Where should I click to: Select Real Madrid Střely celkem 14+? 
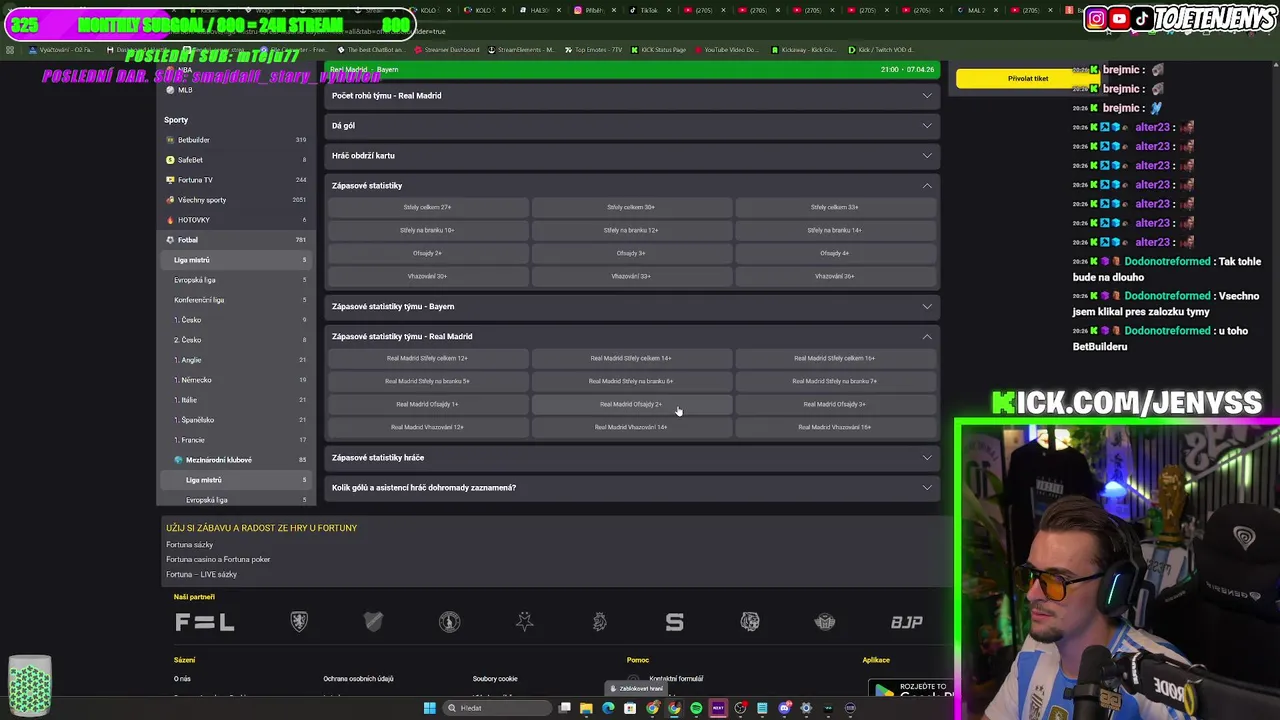[x=631, y=358]
